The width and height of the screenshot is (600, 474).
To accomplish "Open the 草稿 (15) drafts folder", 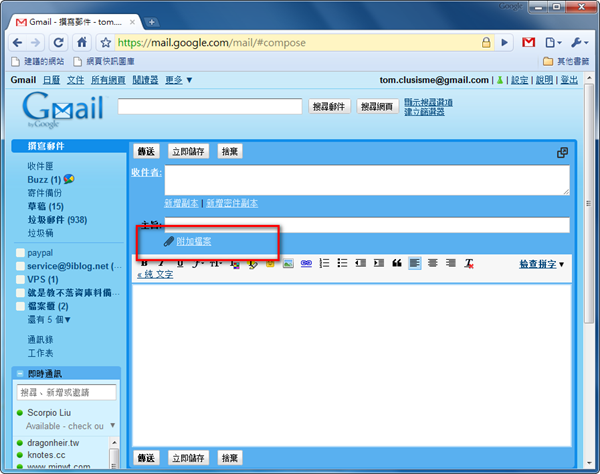I will [x=46, y=207].
